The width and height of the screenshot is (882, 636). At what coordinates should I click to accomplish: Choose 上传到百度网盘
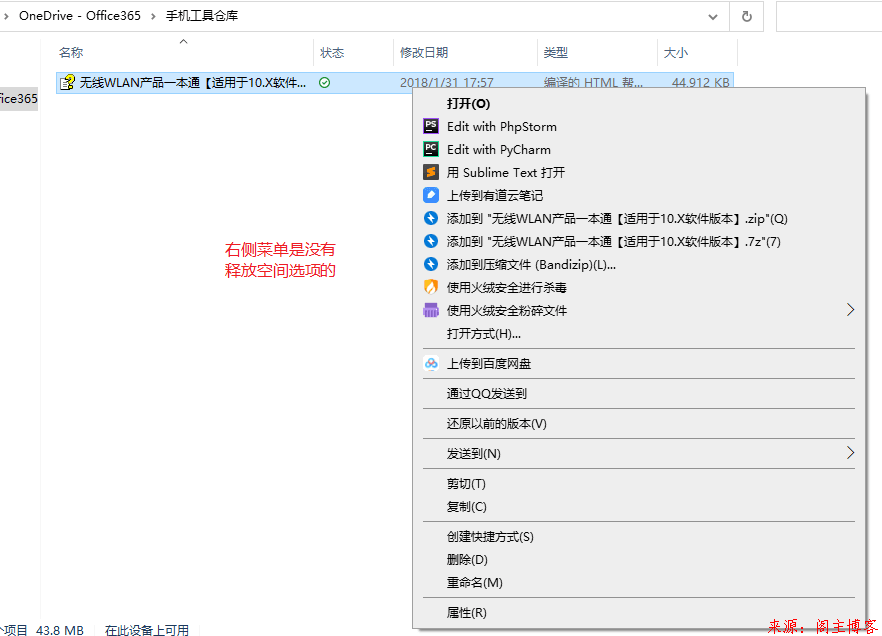pyautogui.click(x=489, y=364)
